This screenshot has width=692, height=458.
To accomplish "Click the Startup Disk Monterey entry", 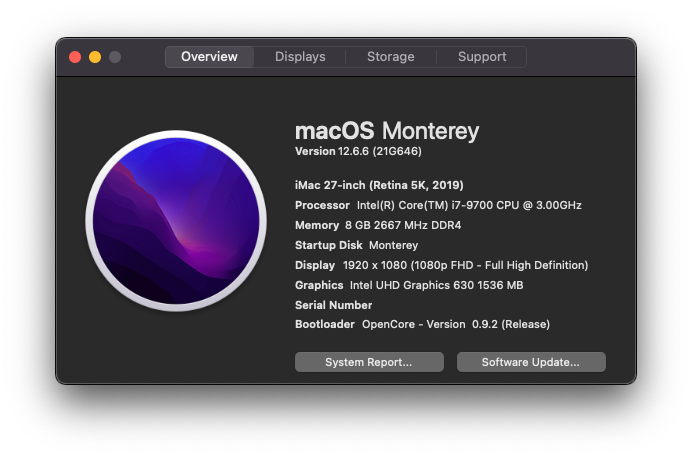I will [x=357, y=245].
